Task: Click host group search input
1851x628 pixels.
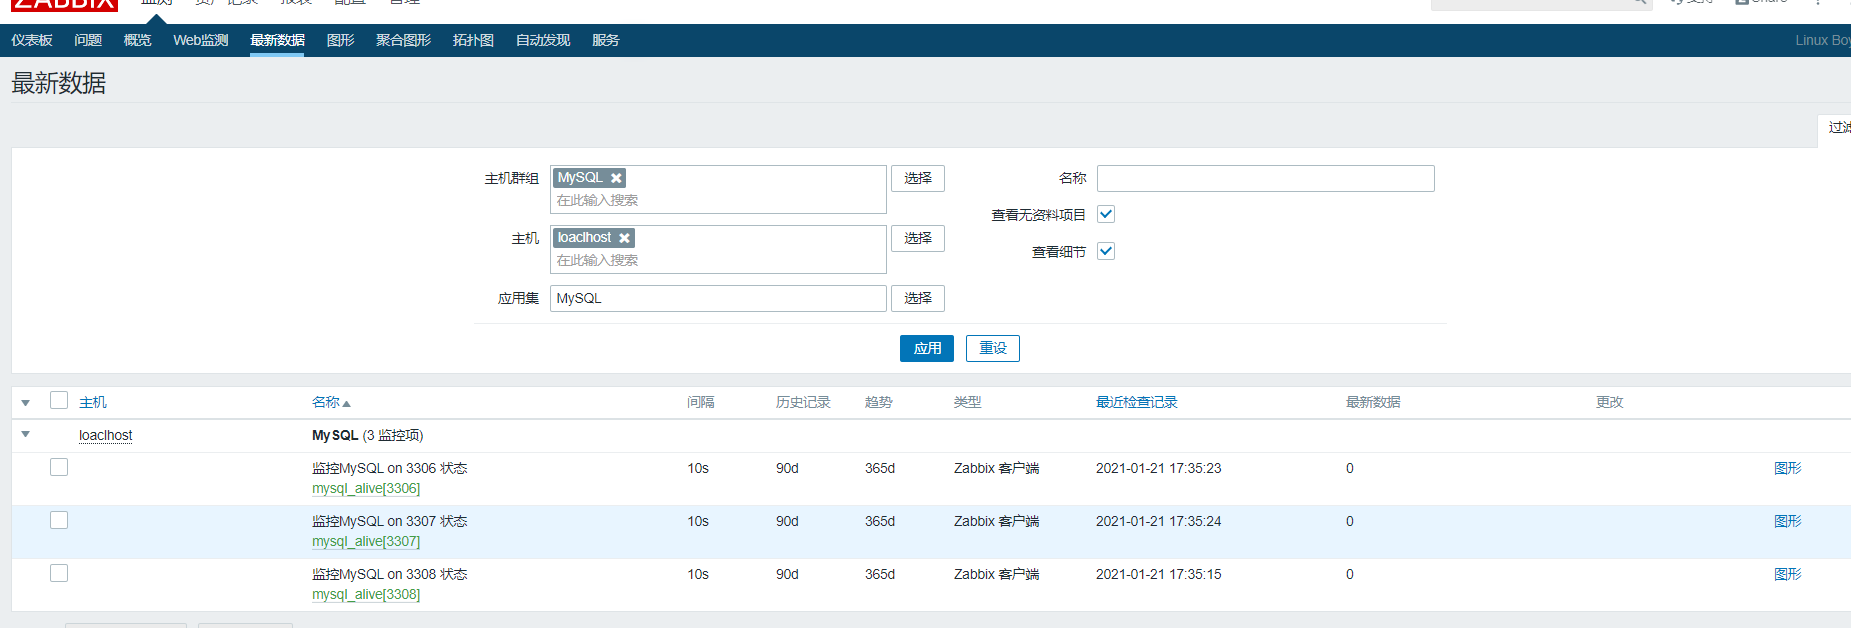Action: tap(718, 200)
